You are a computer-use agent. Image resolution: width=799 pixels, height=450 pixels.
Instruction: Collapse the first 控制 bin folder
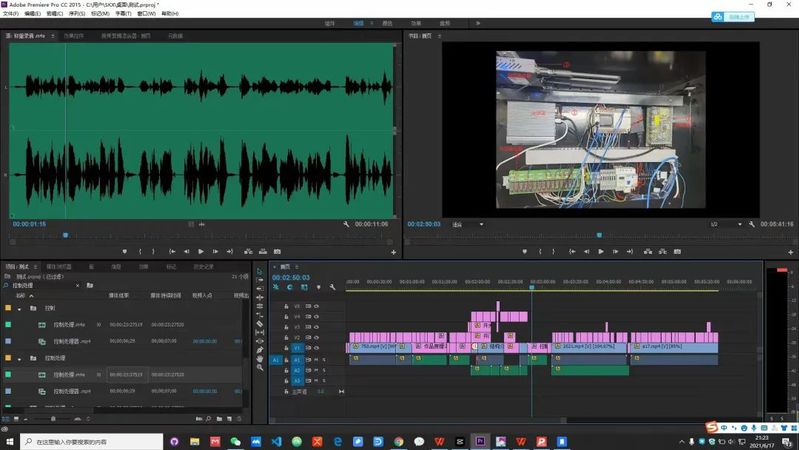(x=19, y=308)
